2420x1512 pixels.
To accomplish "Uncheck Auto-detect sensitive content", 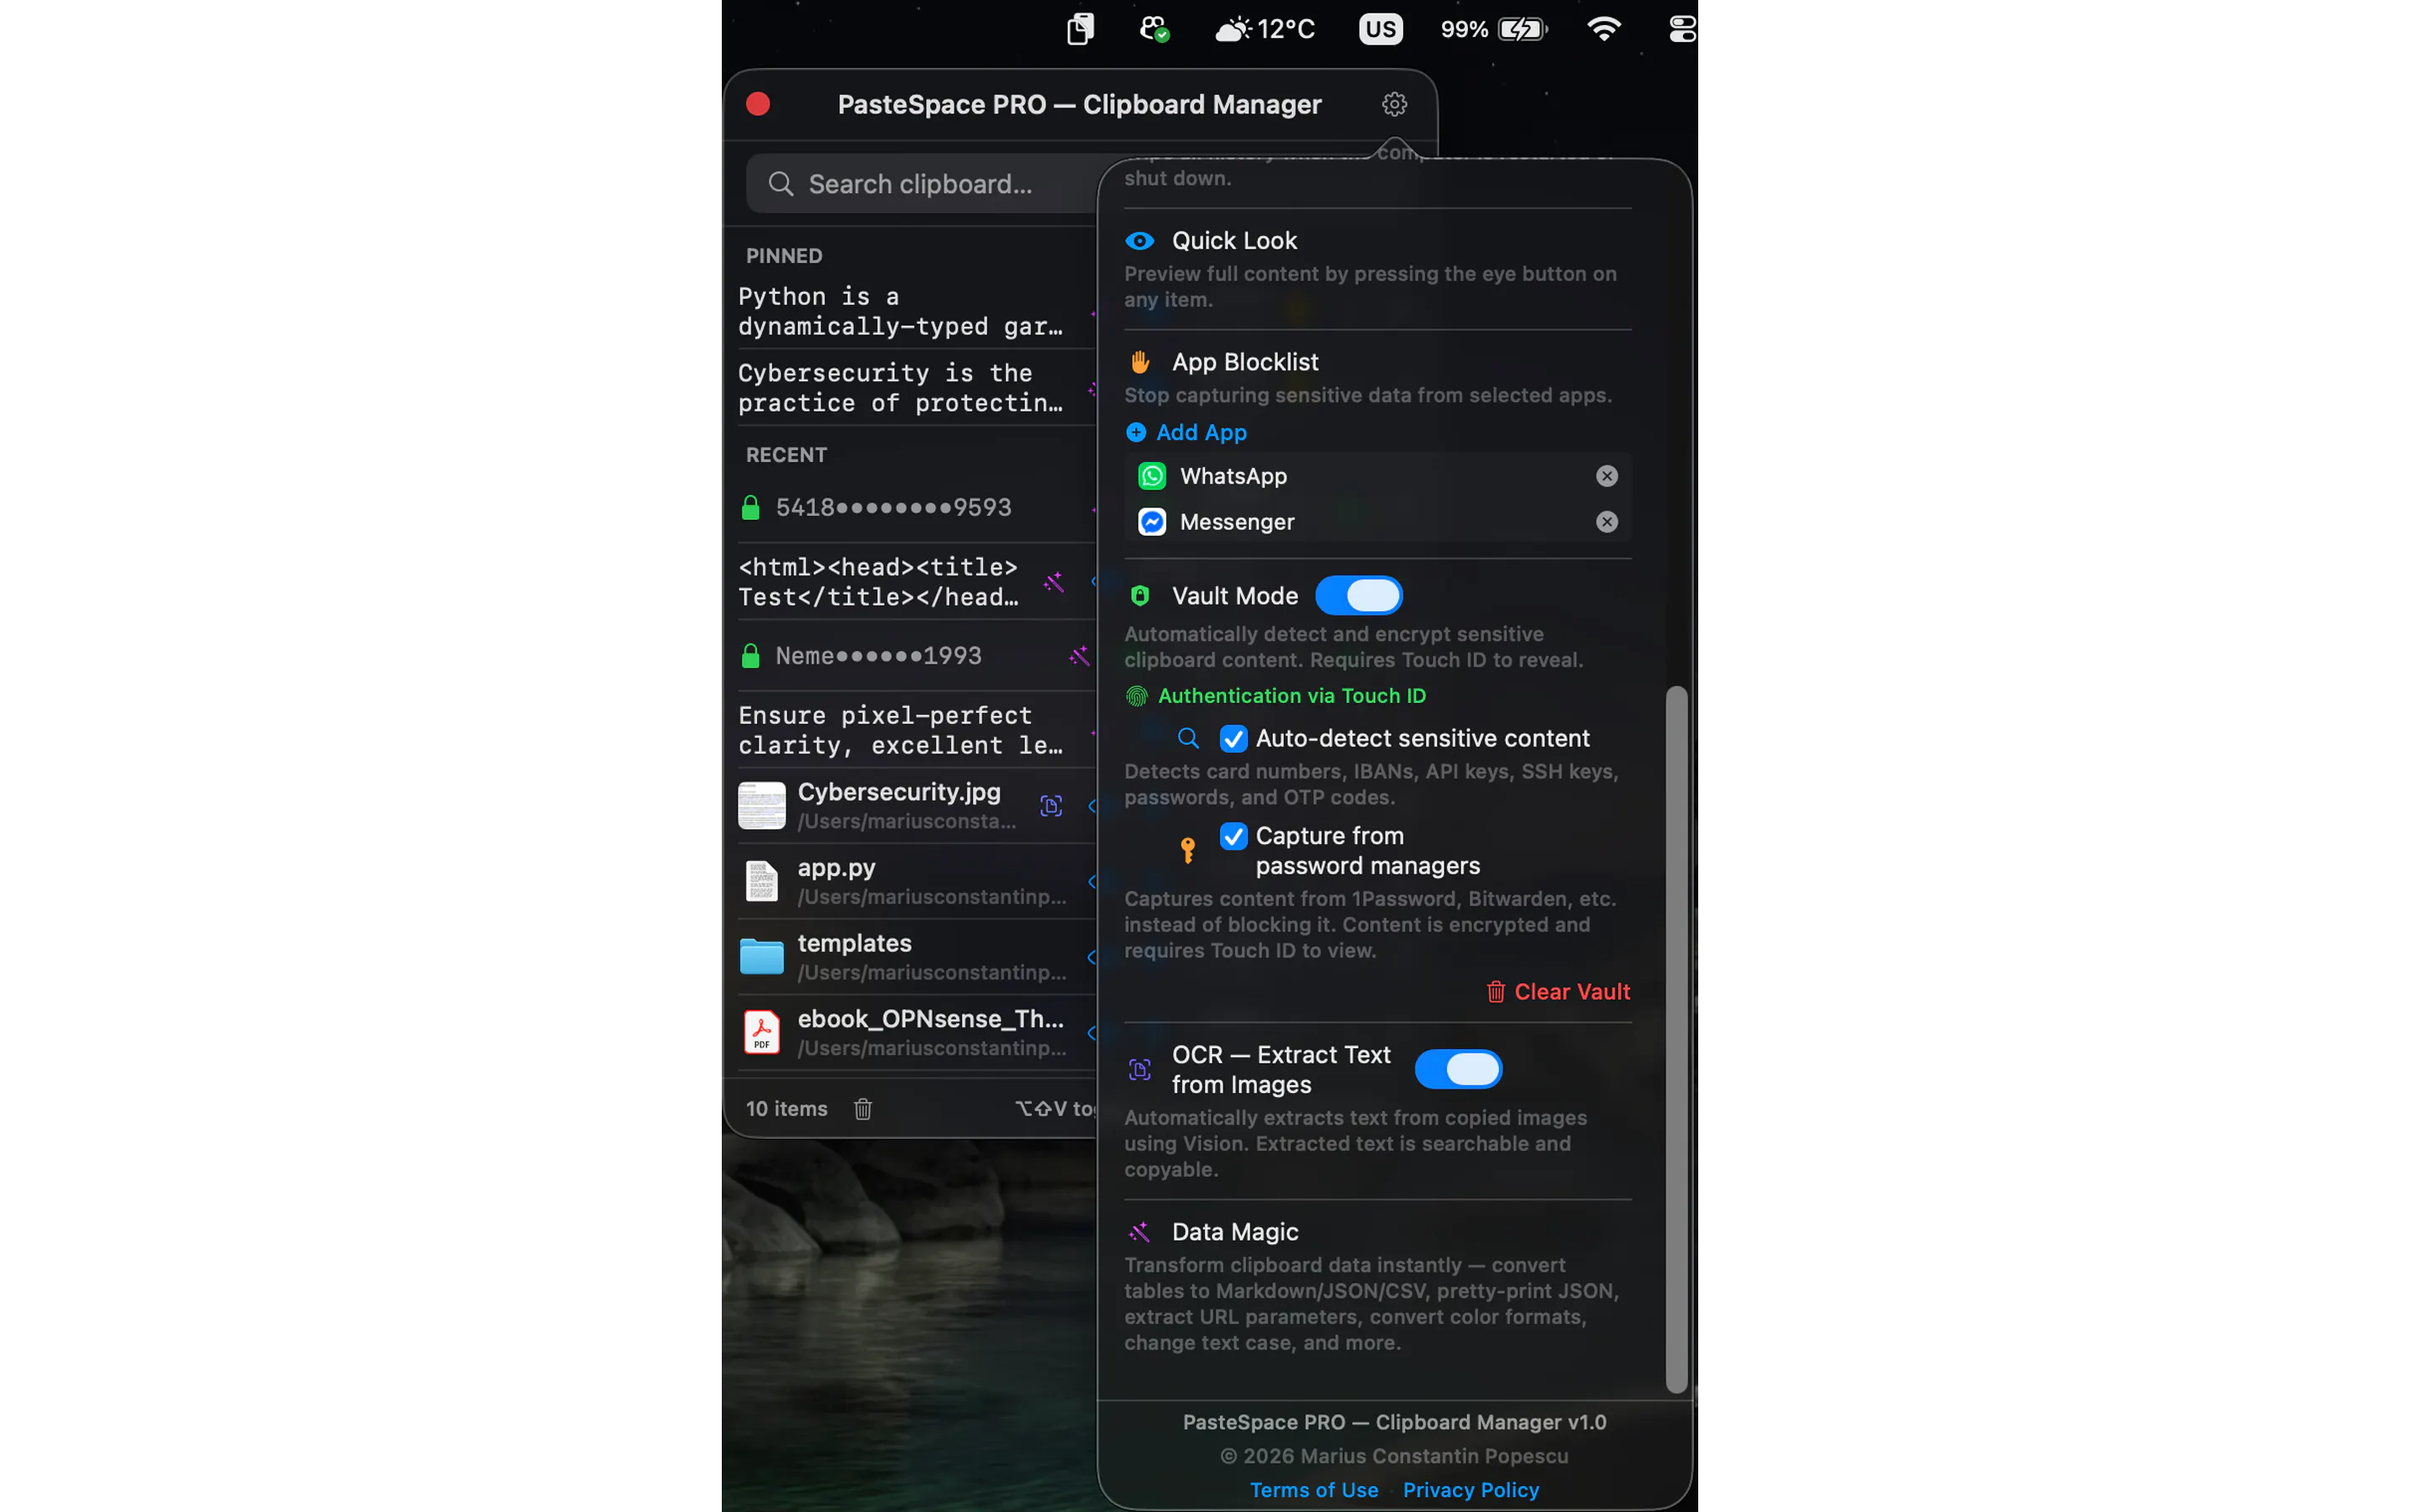I will point(1233,739).
